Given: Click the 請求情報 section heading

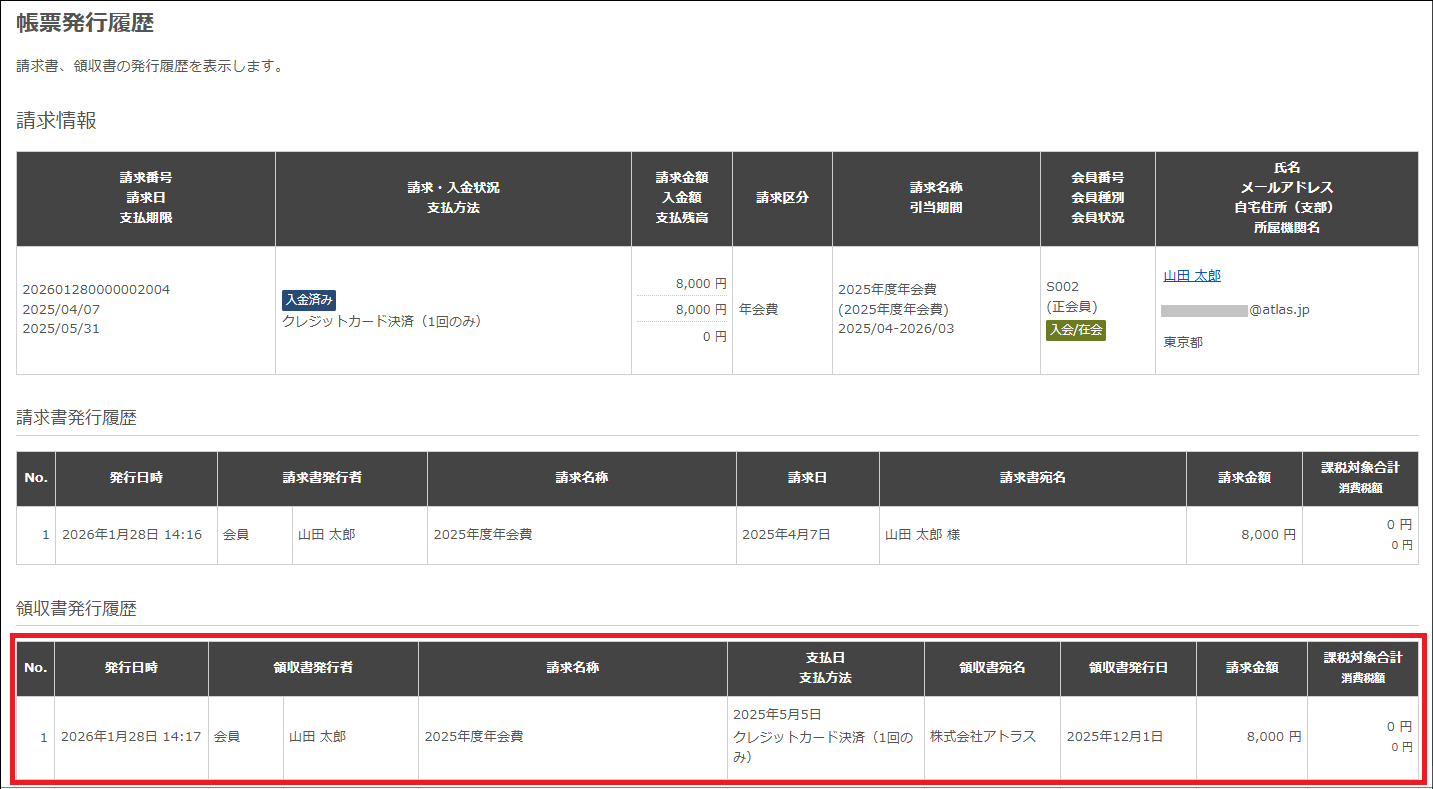Looking at the screenshot, I should 56,121.
